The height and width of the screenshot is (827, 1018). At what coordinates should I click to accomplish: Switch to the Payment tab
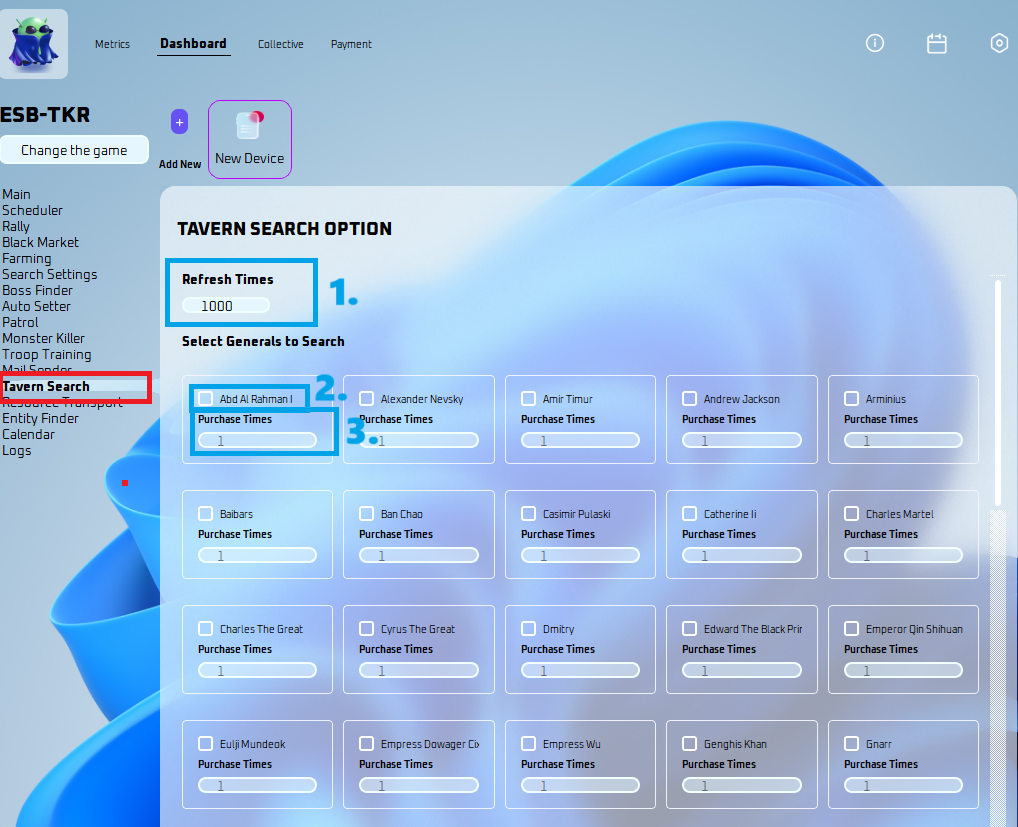[x=351, y=44]
